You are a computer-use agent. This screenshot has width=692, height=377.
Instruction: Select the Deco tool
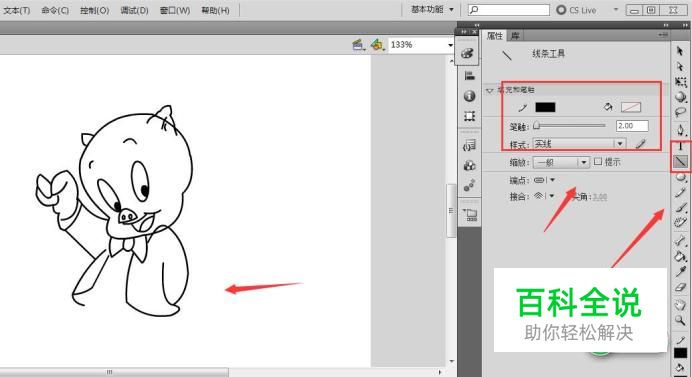[x=681, y=222]
